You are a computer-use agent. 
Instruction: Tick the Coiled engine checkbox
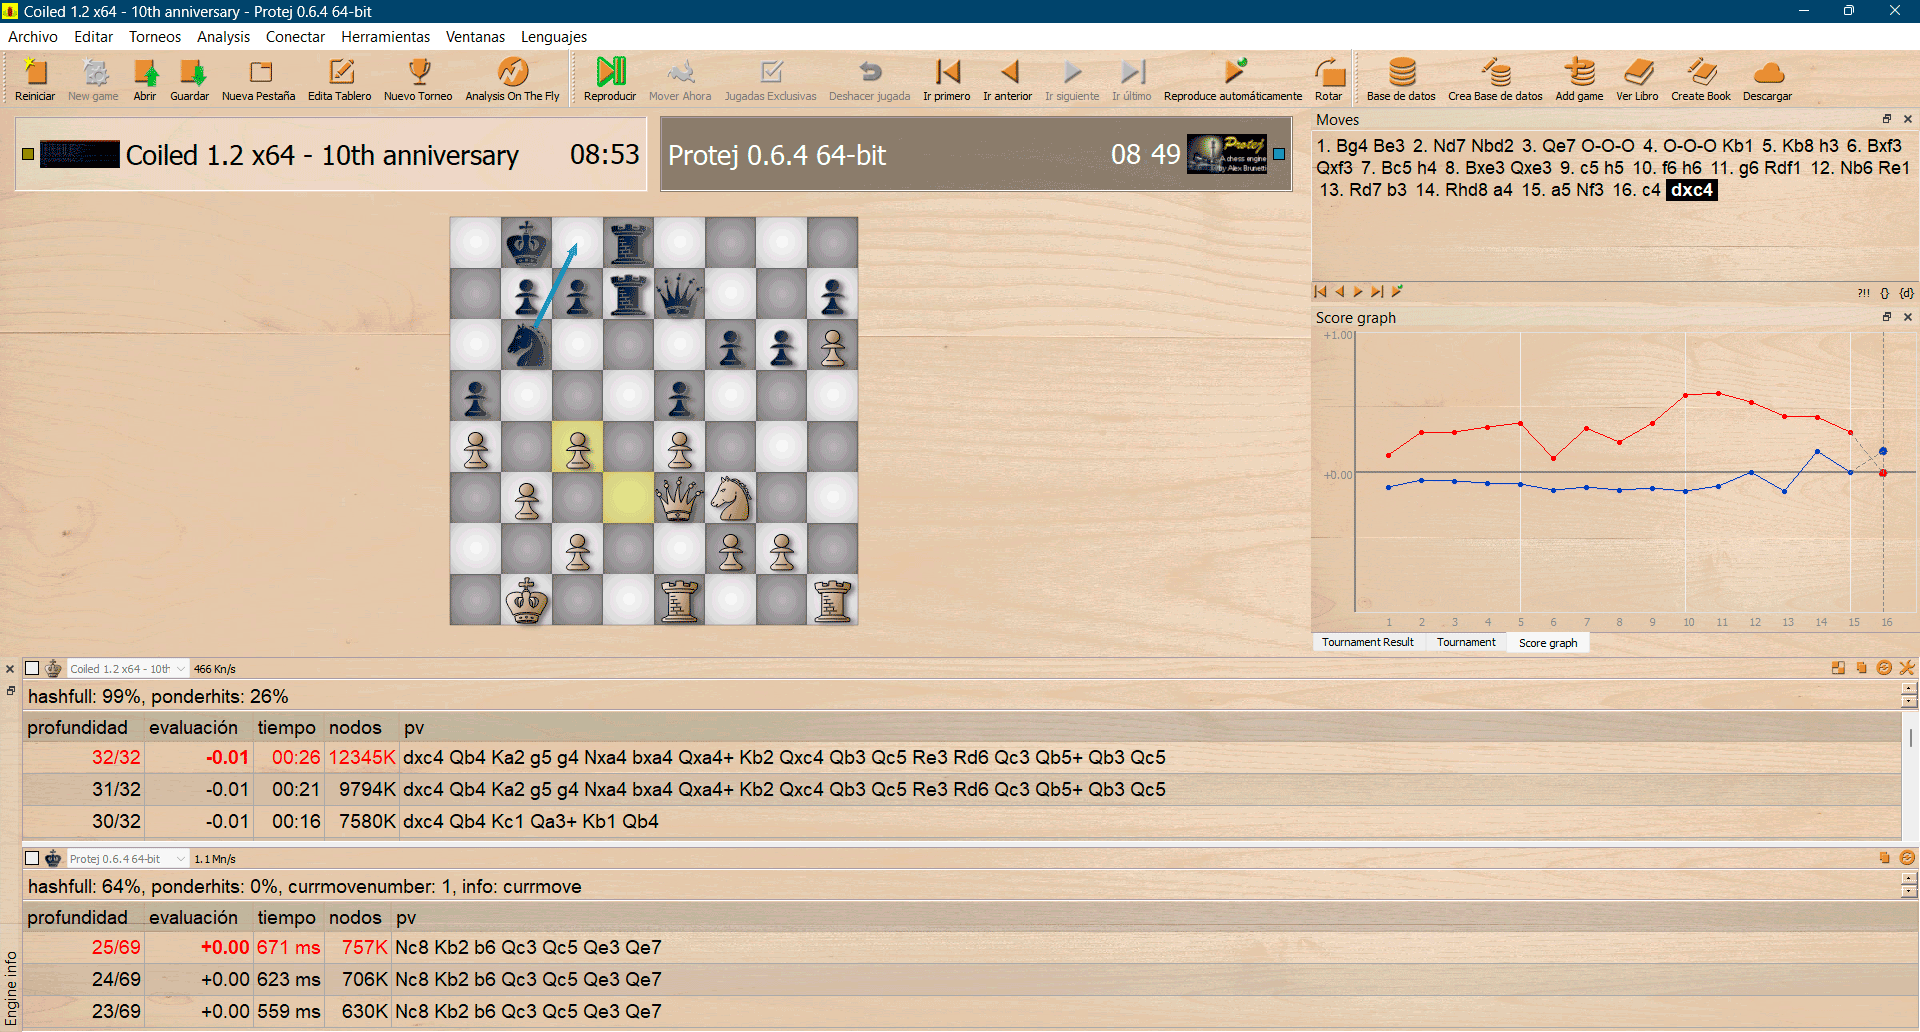pyautogui.click(x=32, y=669)
